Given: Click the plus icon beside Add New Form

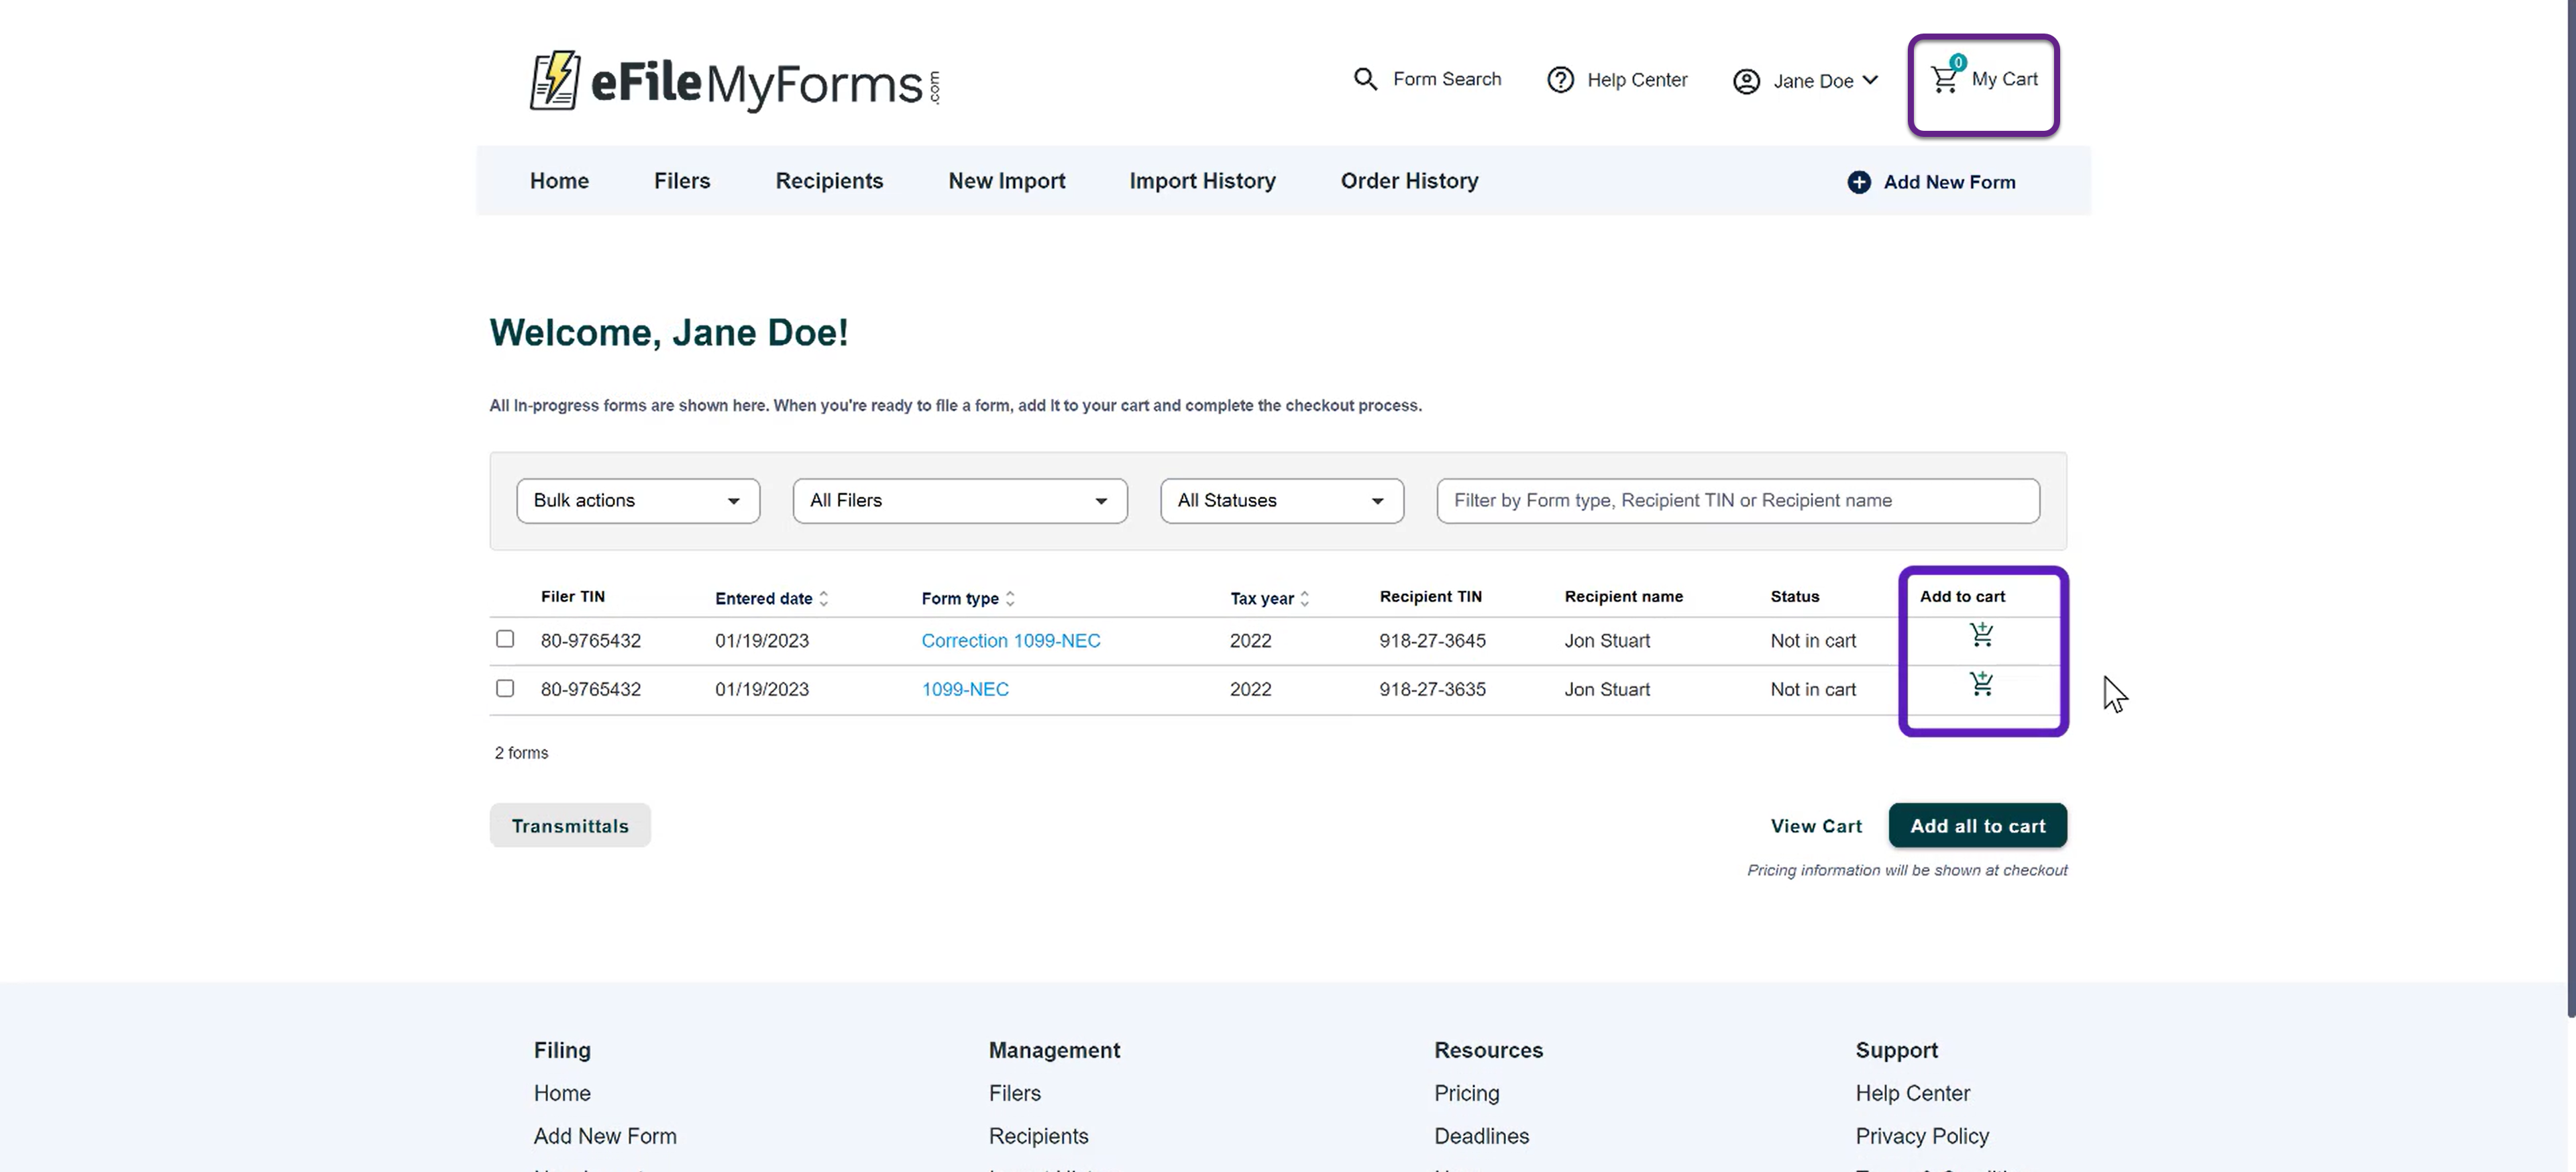Looking at the screenshot, I should (1858, 182).
